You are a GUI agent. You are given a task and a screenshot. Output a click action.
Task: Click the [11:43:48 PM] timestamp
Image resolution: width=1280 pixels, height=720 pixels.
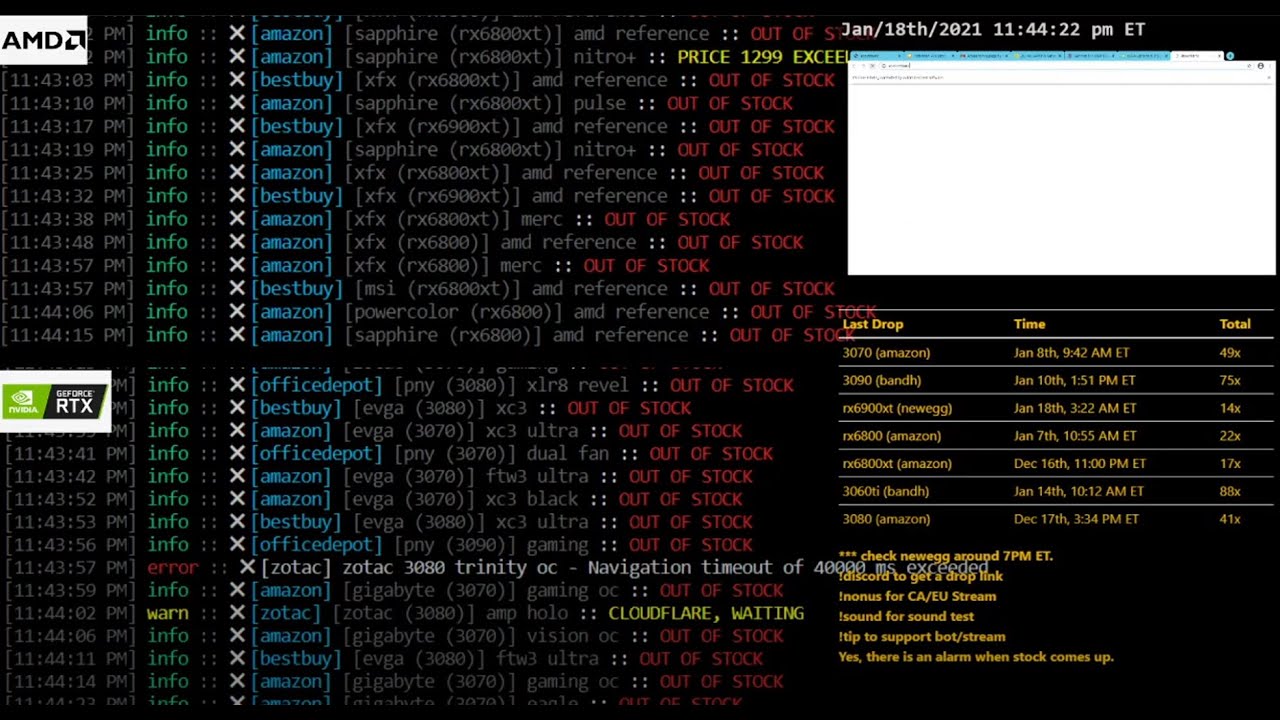coord(66,242)
